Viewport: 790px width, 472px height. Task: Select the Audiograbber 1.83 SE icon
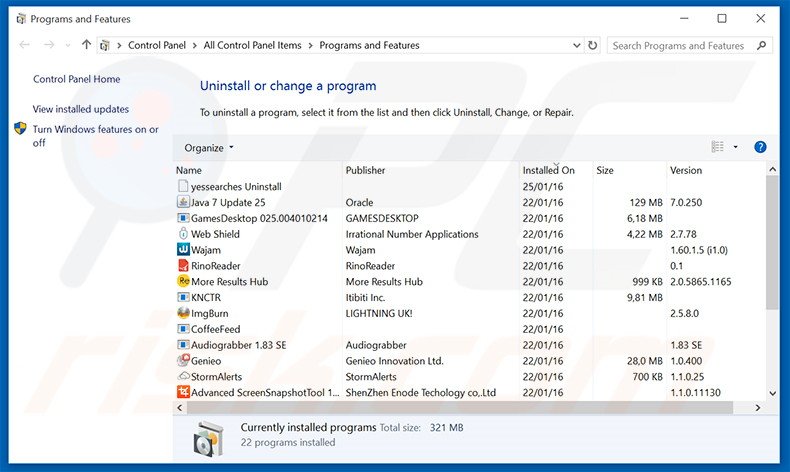[183, 345]
